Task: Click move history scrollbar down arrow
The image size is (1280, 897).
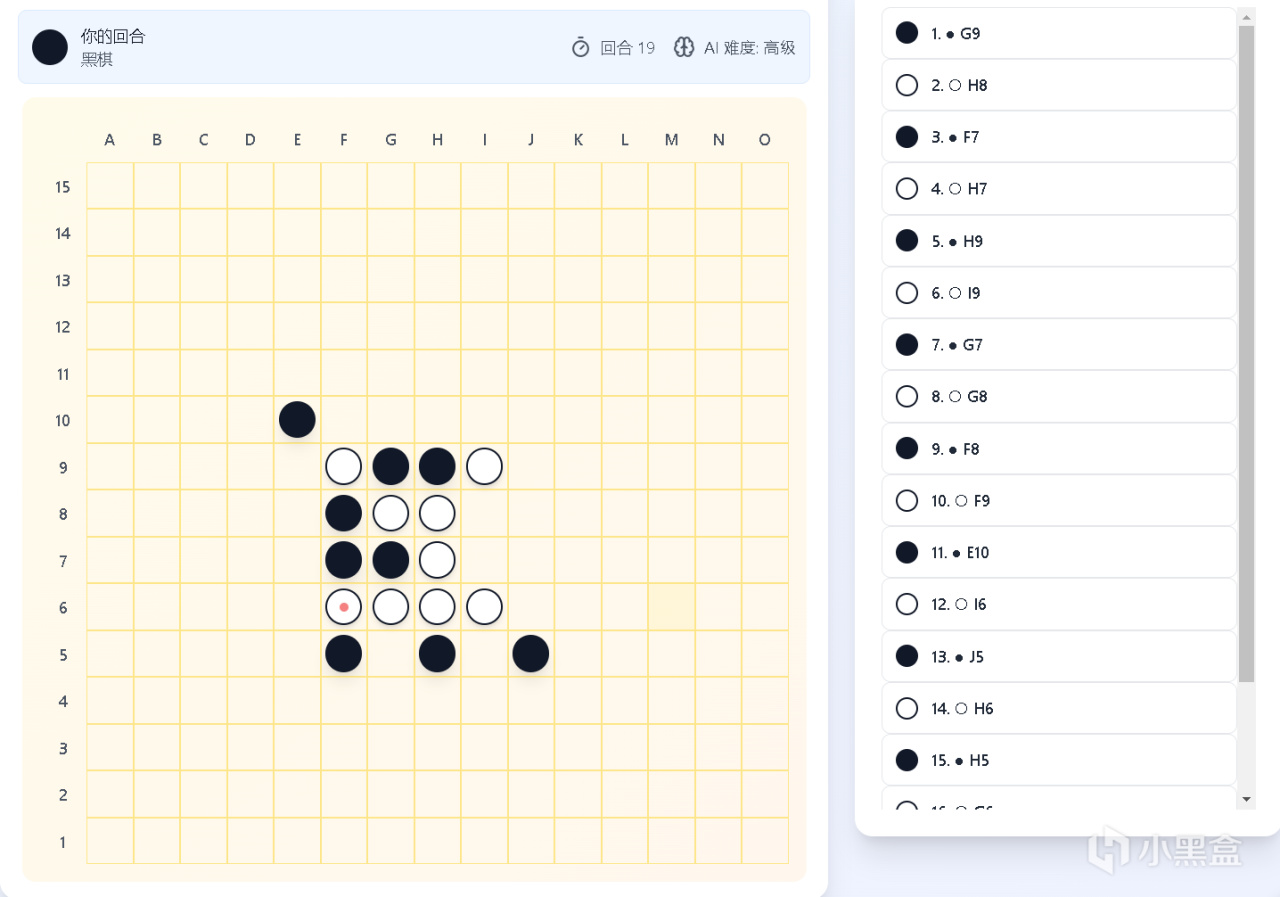Action: coord(1246,799)
